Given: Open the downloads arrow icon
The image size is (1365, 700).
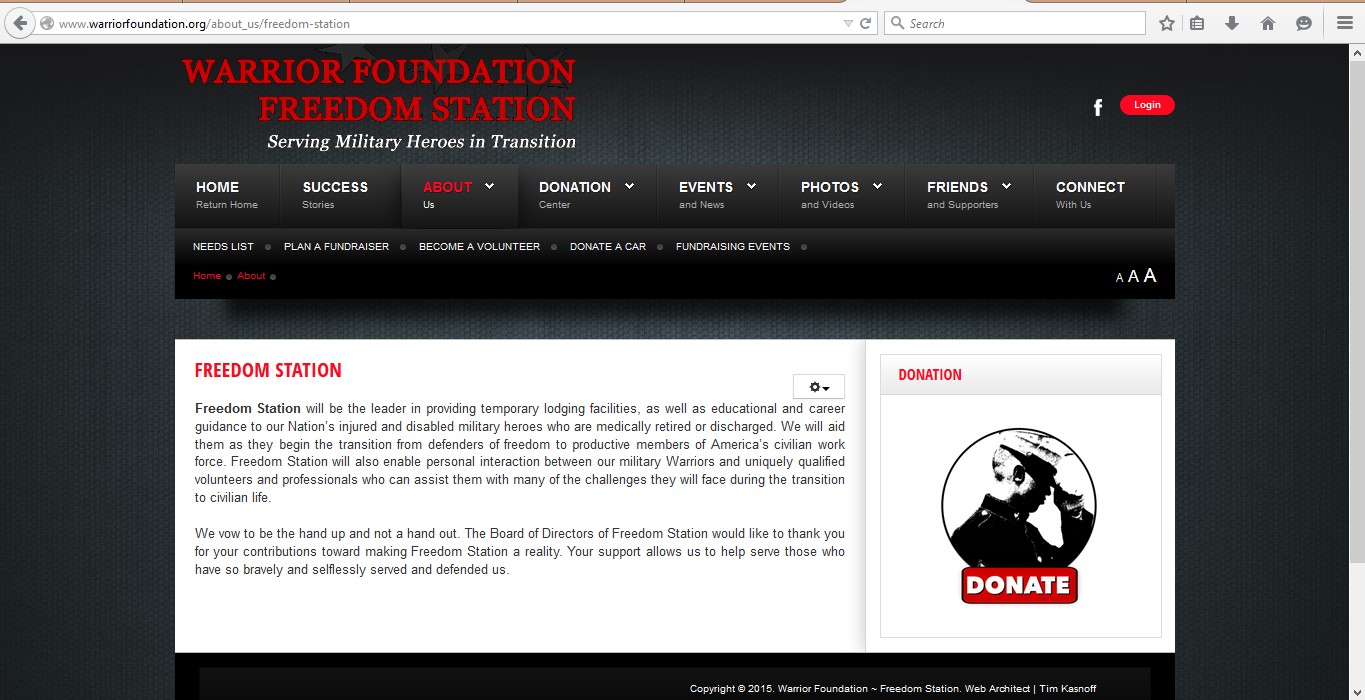Looking at the screenshot, I should 1232,23.
